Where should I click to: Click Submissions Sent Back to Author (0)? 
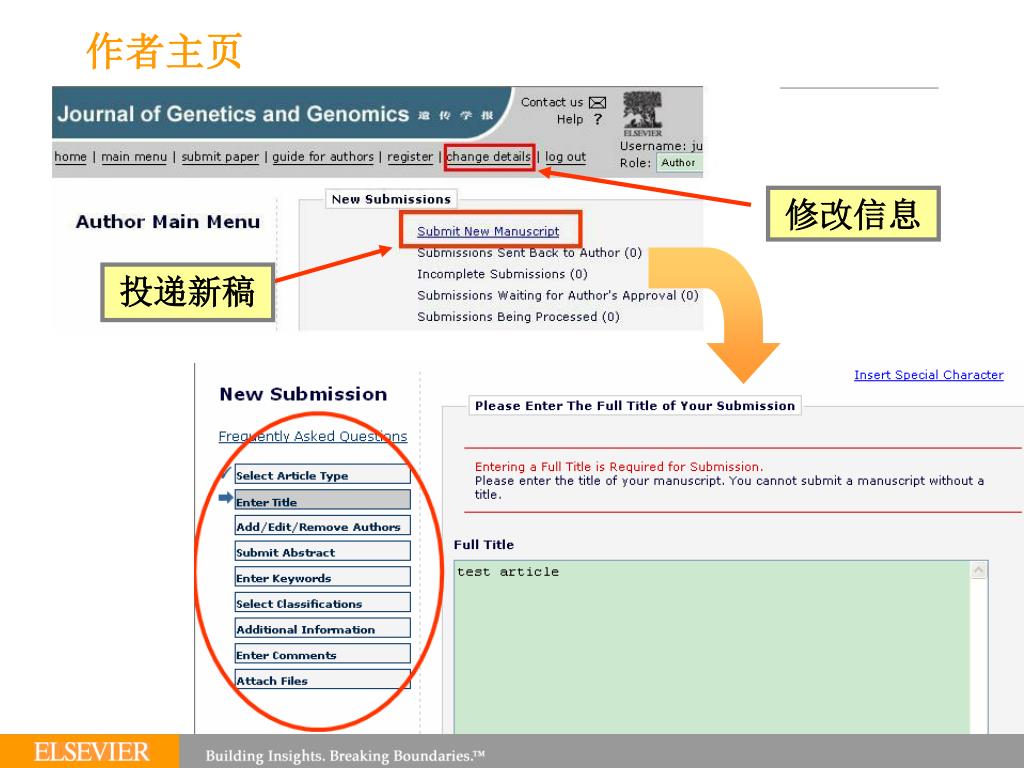coord(530,253)
